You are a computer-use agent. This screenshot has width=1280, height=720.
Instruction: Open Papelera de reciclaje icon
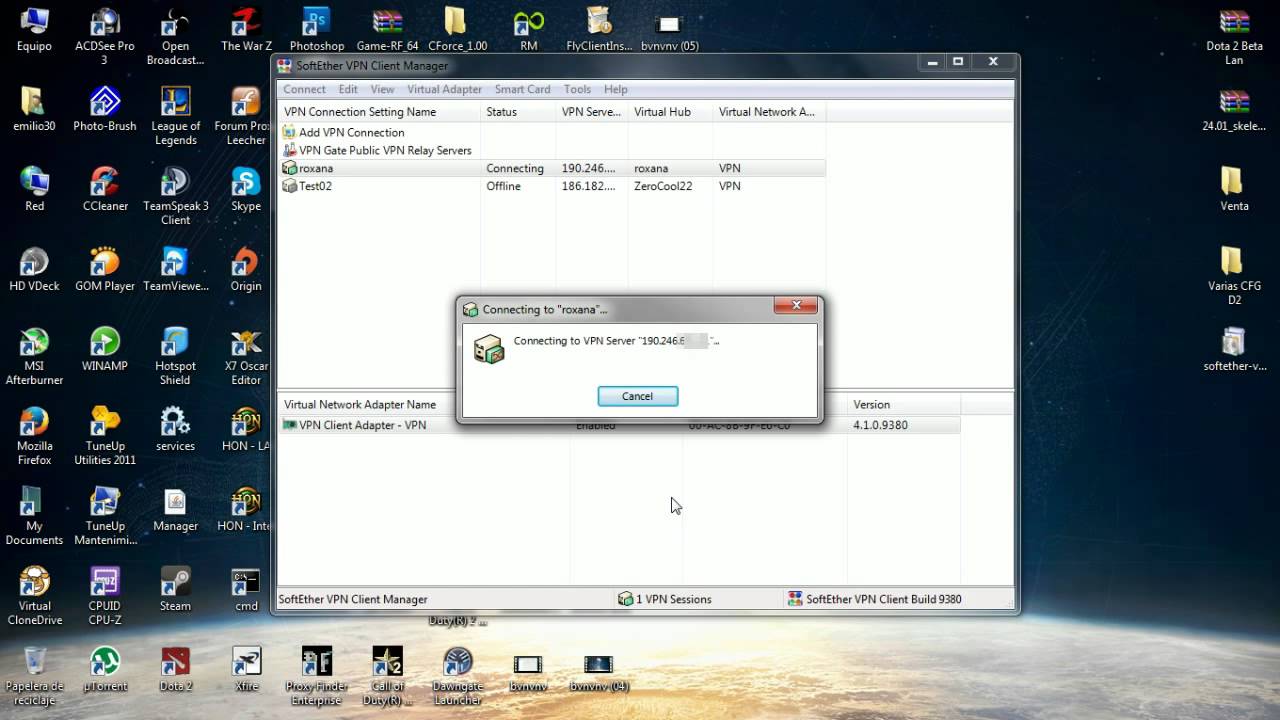(x=35, y=676)
